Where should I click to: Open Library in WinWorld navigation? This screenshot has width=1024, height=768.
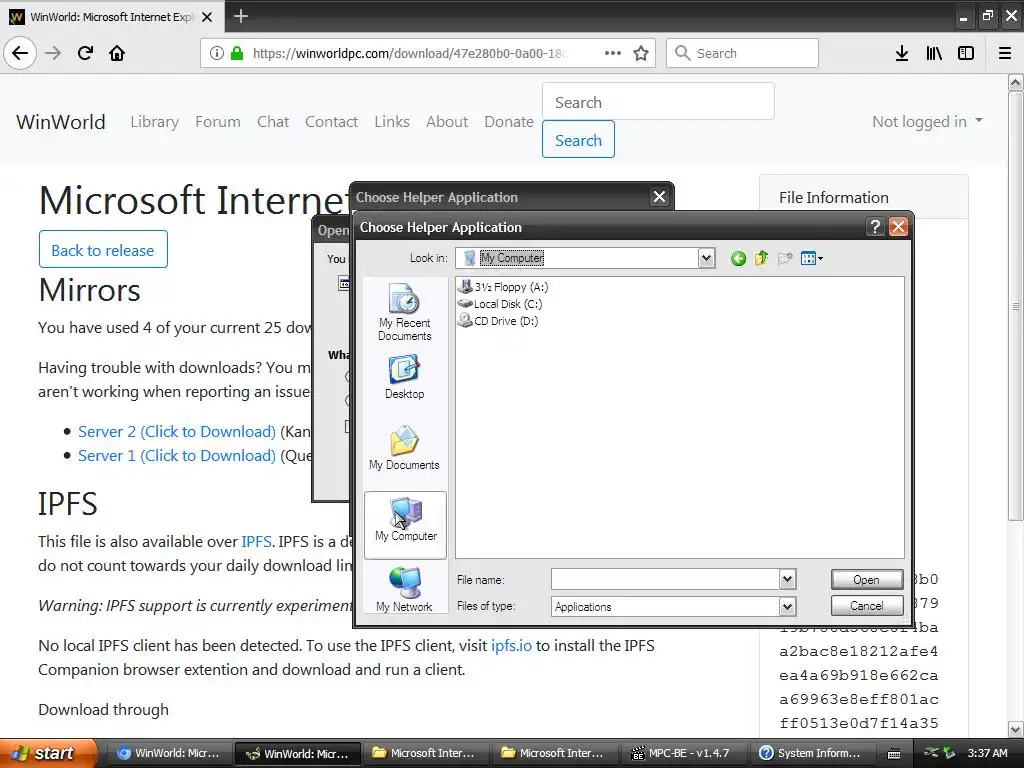tap(154, 121)
